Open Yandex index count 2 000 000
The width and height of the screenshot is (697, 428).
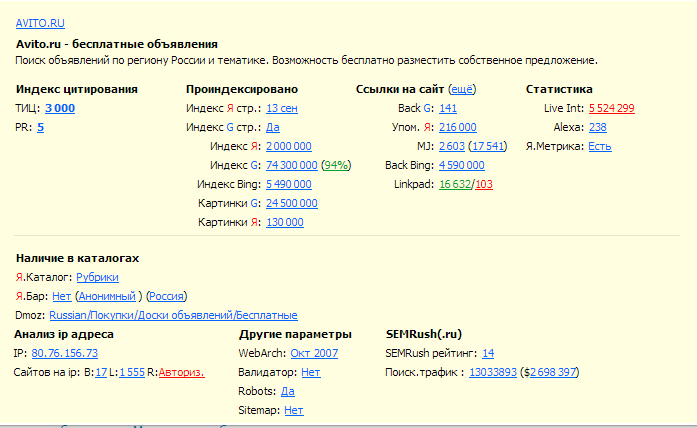(291, 146)
